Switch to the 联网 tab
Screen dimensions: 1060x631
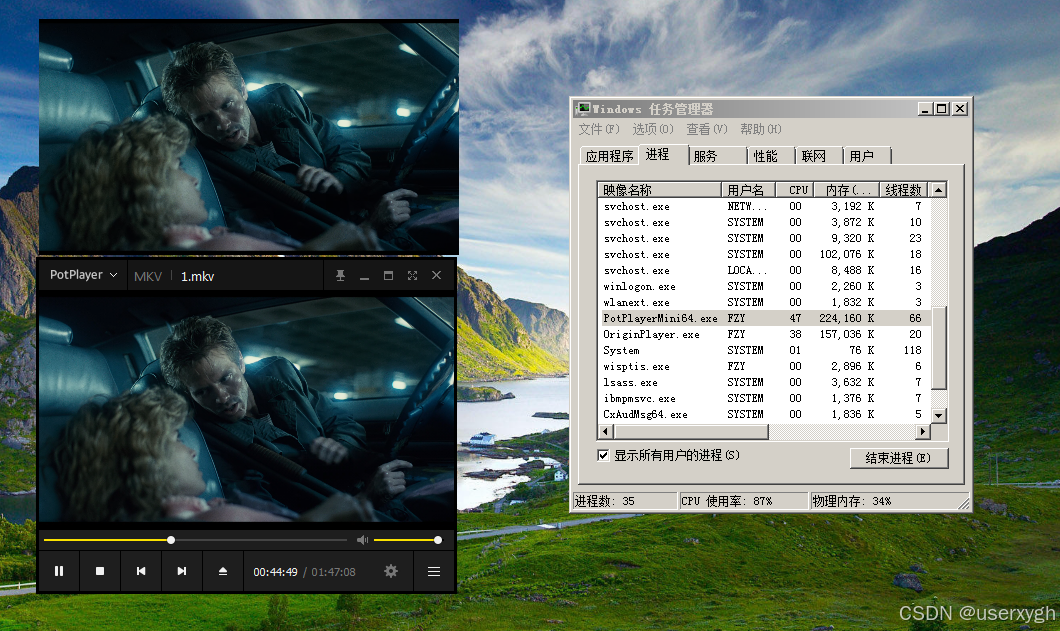818,156
